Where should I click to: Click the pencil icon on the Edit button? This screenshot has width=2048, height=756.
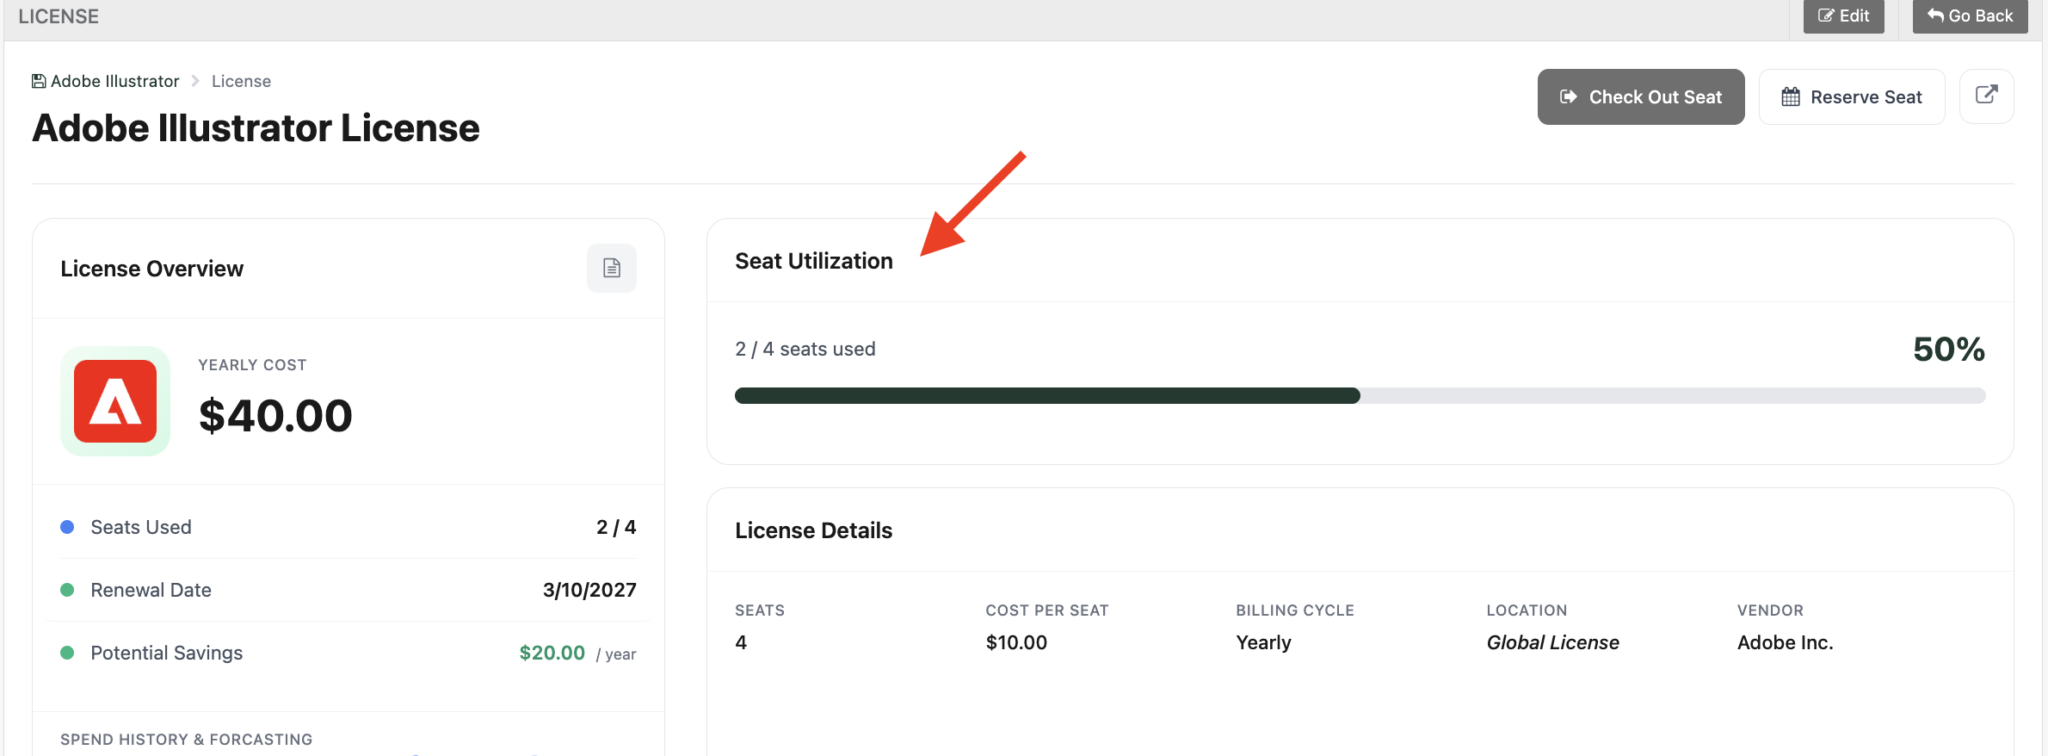coord(1826,15)
